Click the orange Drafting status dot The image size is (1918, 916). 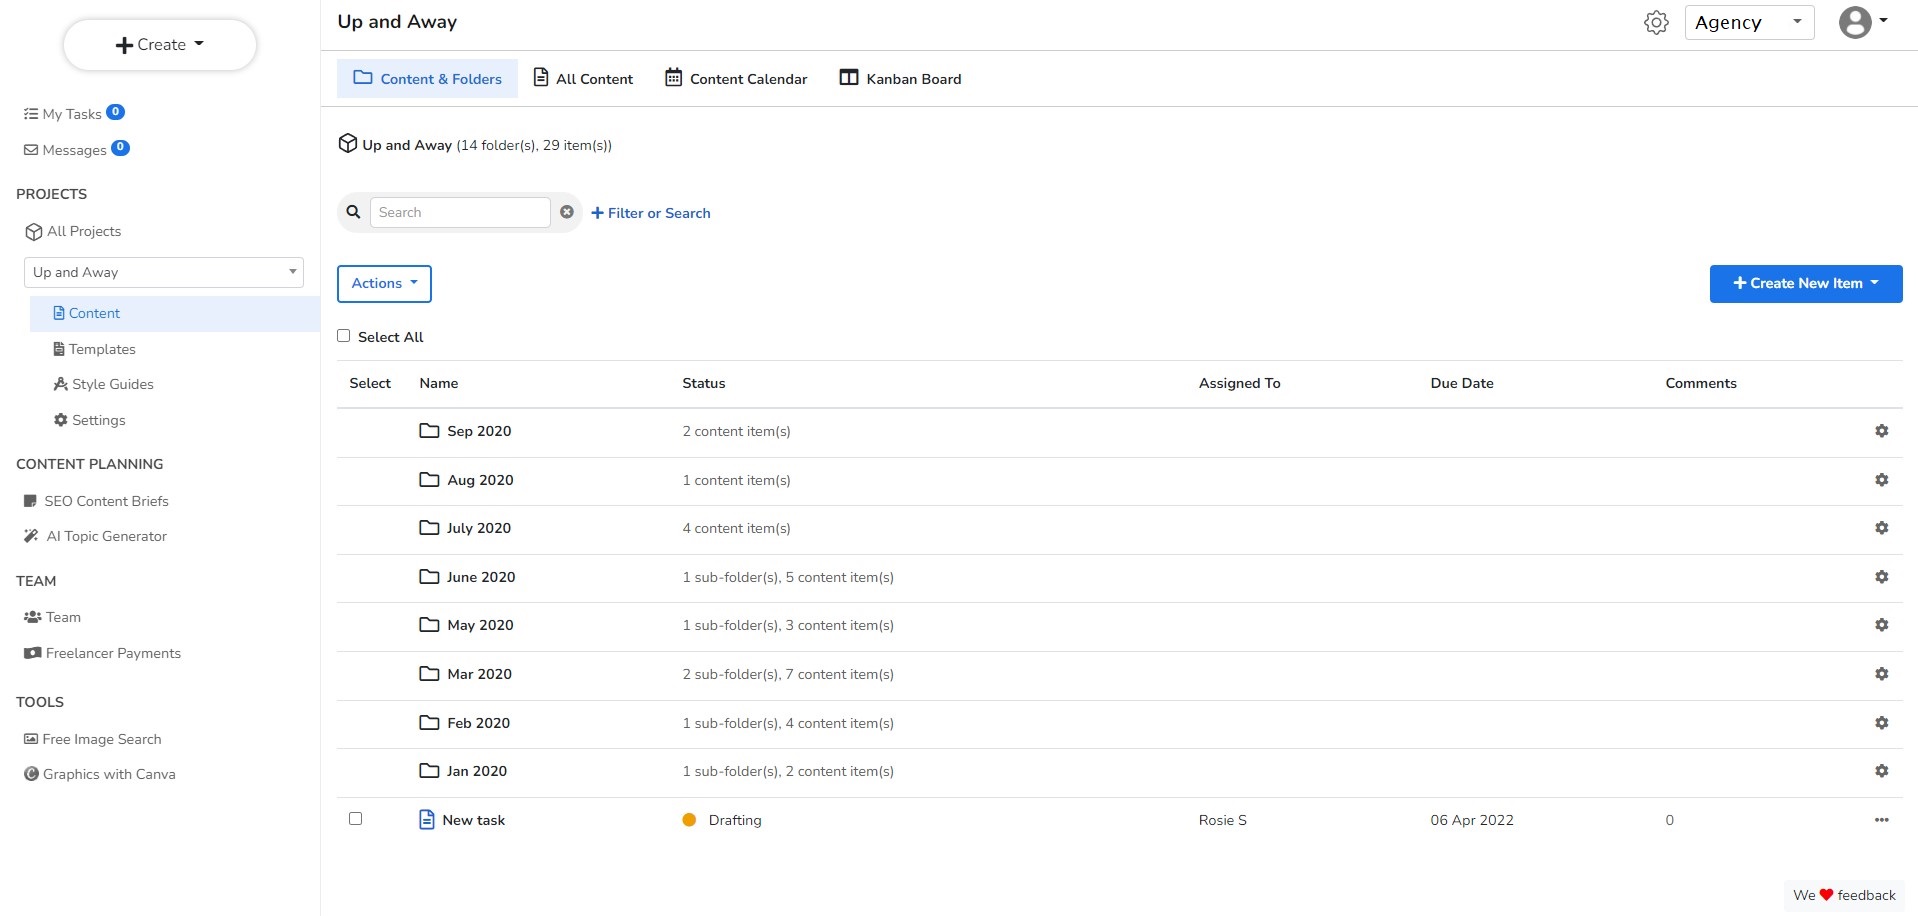pyautogui.click(x=689, y=820)
